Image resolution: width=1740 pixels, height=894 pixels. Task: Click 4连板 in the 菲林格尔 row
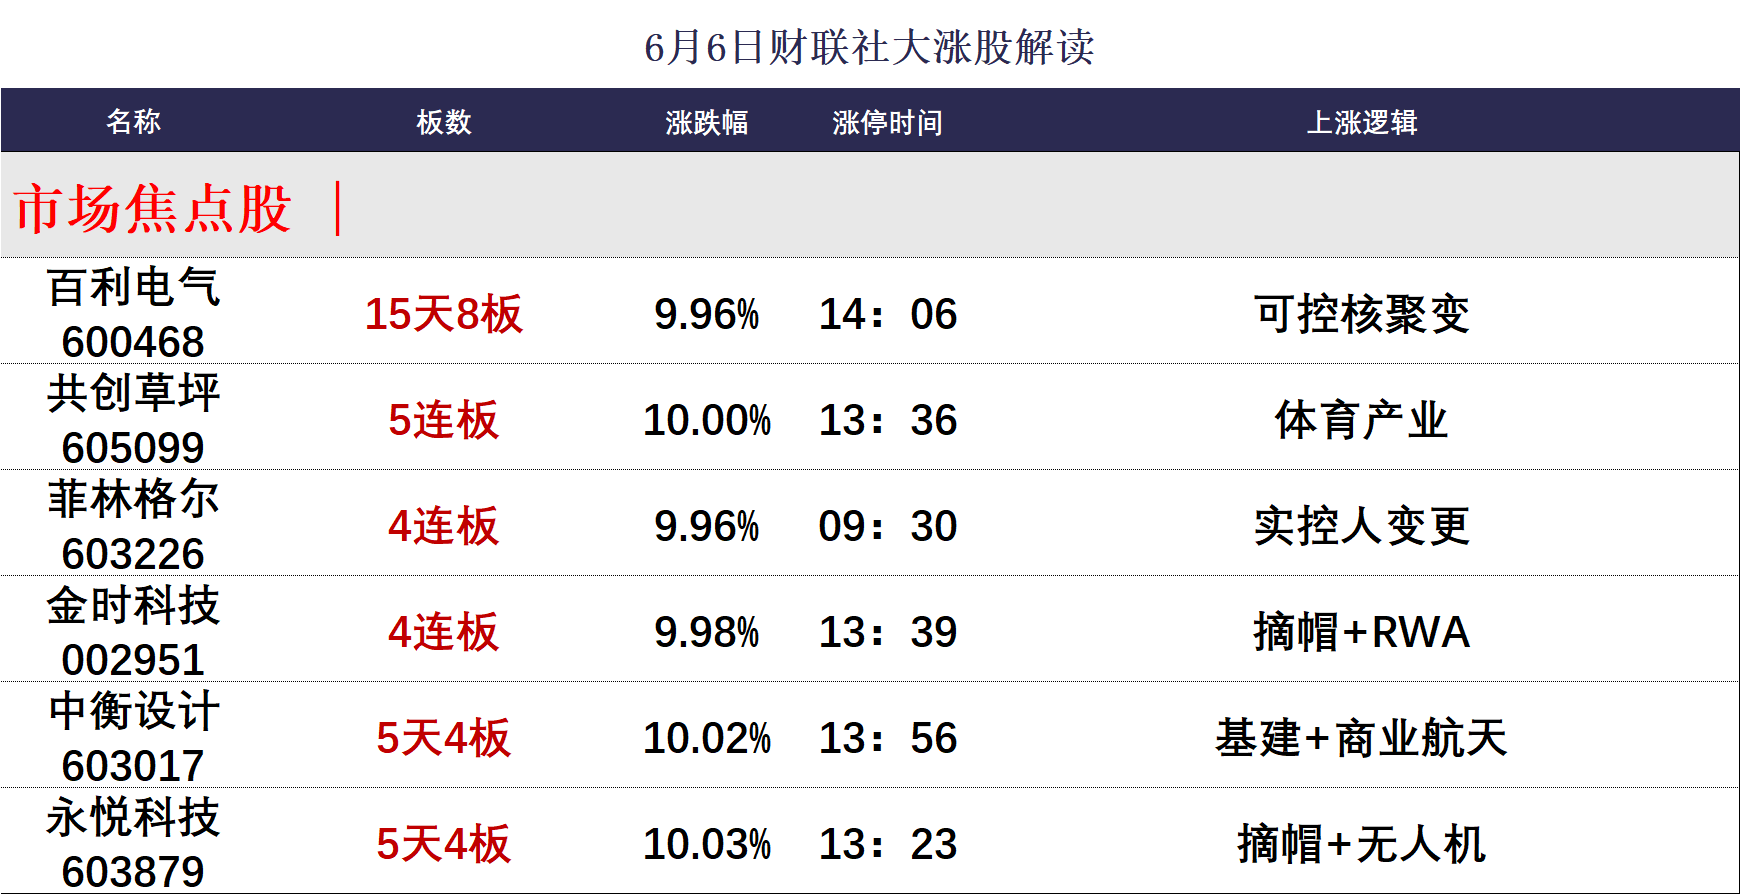(x=443, y=526)
